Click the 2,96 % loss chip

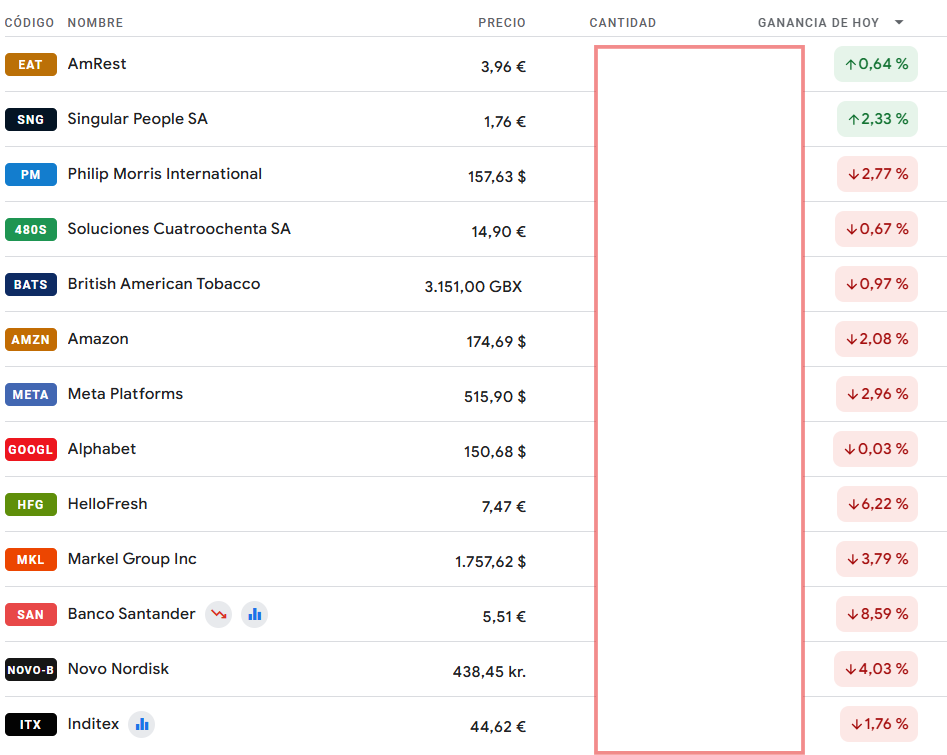click(877, 394)
